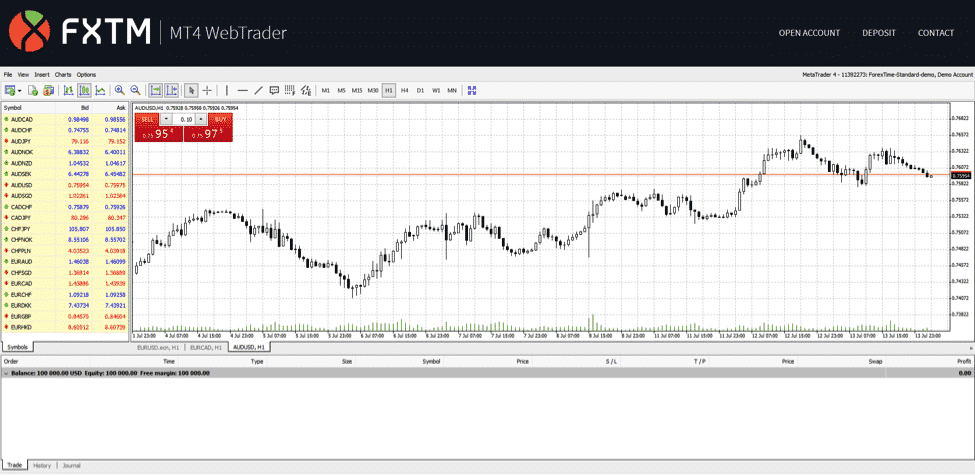Set timeframe to M15
975x476 pixels.
click(357, 90)
